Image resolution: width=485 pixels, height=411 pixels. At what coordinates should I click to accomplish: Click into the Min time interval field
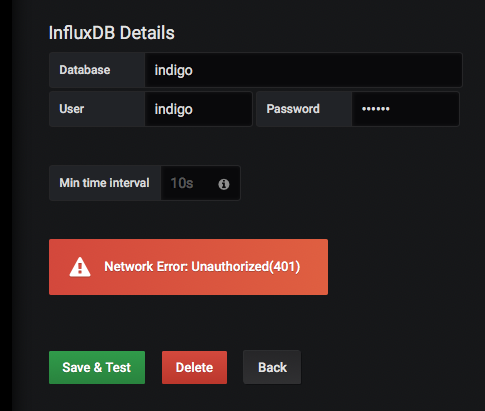pos(200,183)
